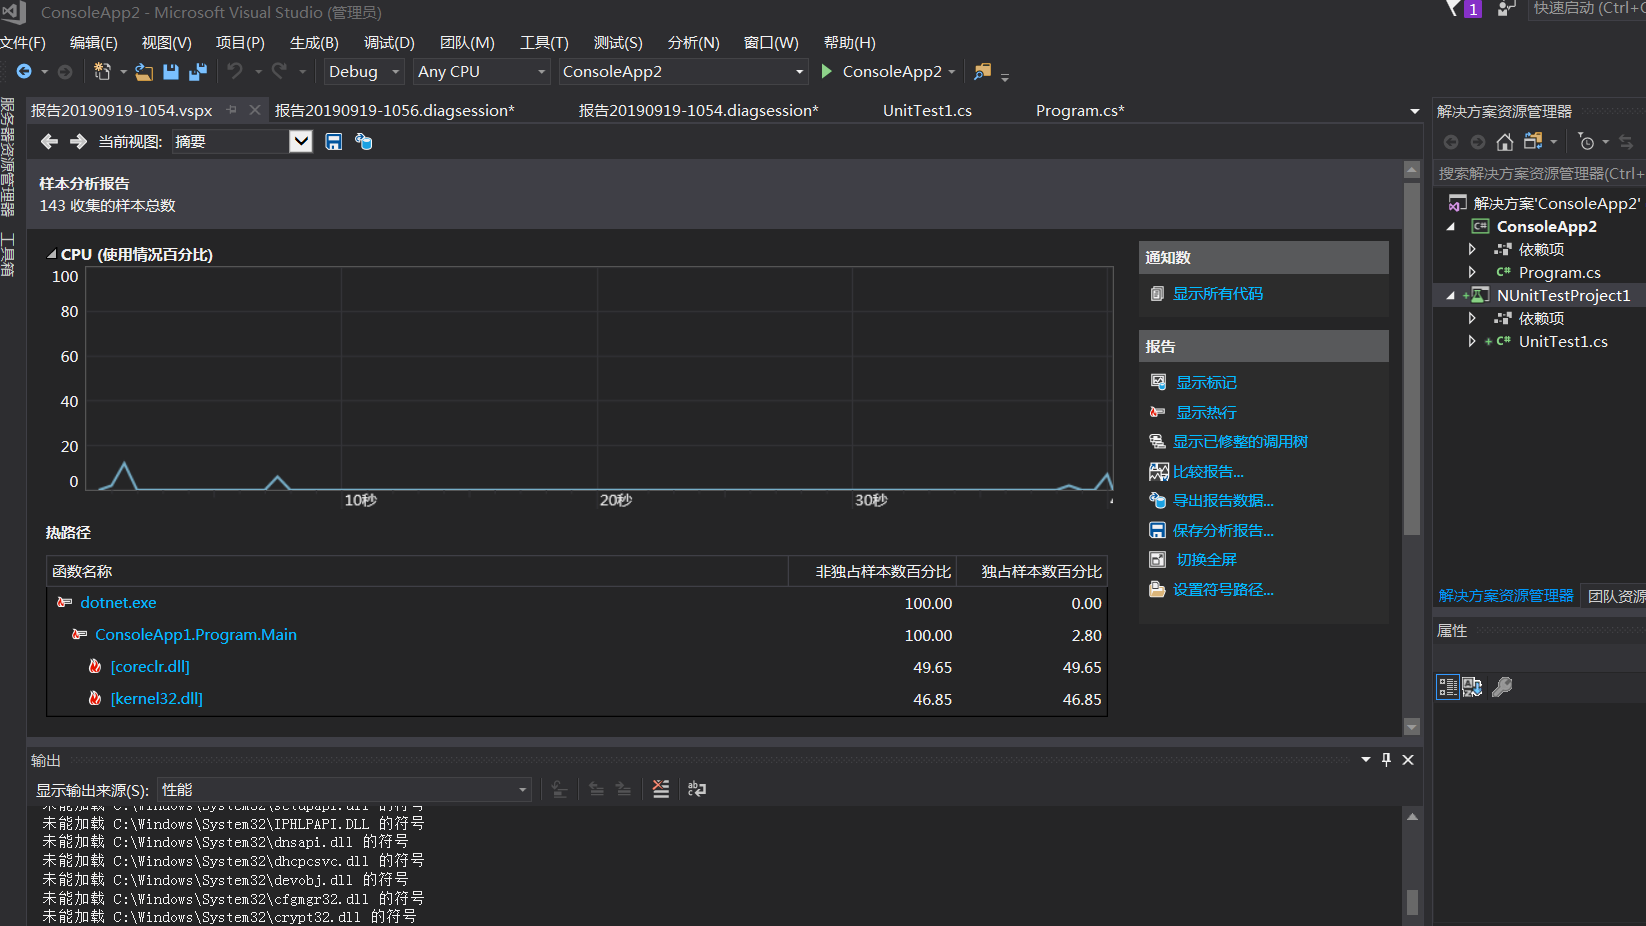1646x926 pixels.
Task: Collapse the CPU usage graph section
Action: coord(51,255)
